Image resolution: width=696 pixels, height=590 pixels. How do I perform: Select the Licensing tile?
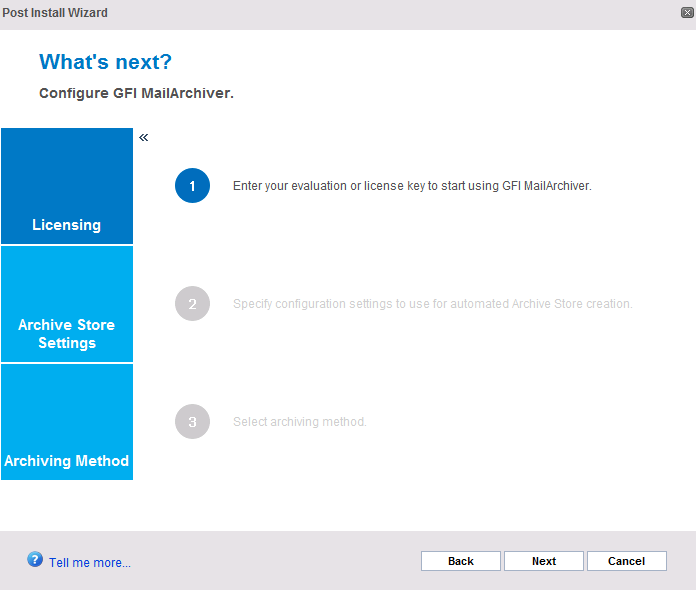point(67,186)
